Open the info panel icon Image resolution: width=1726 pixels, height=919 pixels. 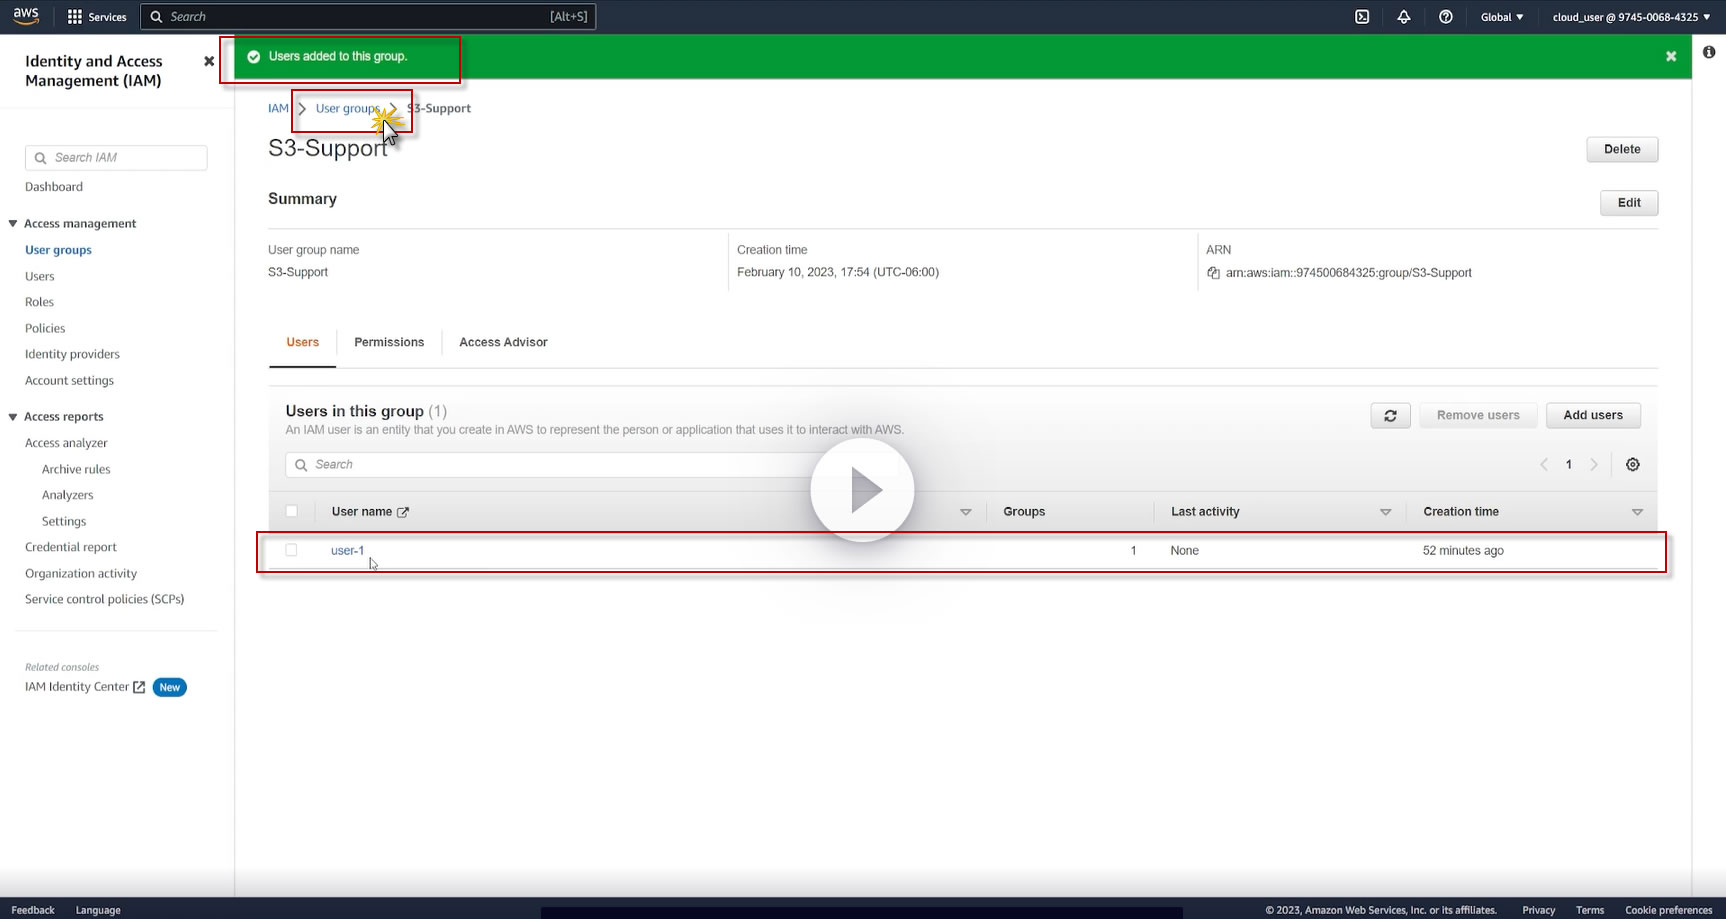pyautogui.click(x=1709, y=52)
